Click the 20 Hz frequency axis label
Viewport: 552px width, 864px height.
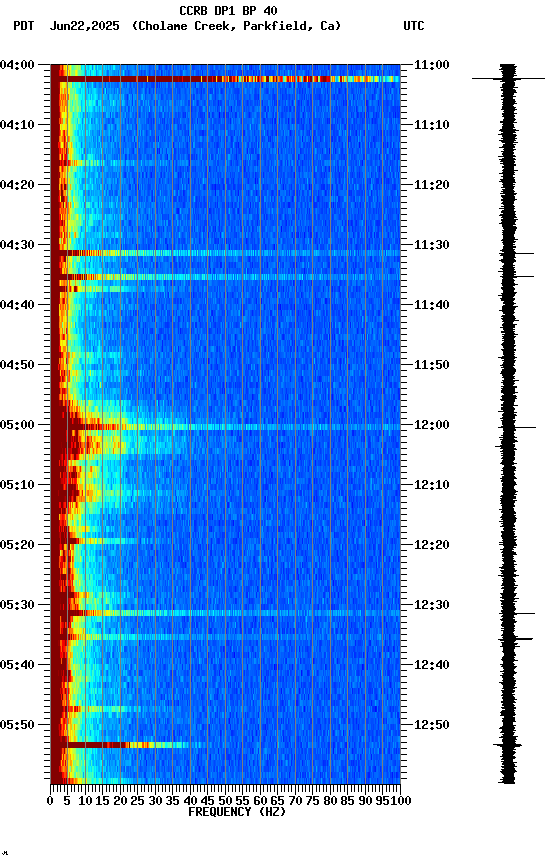pos(120,801)
